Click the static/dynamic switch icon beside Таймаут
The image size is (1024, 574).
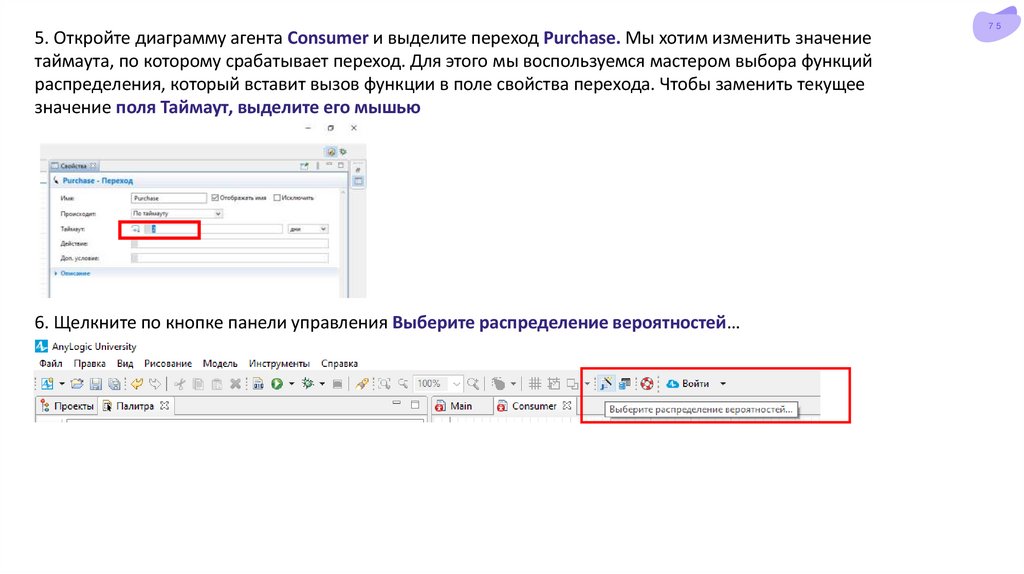137,229
